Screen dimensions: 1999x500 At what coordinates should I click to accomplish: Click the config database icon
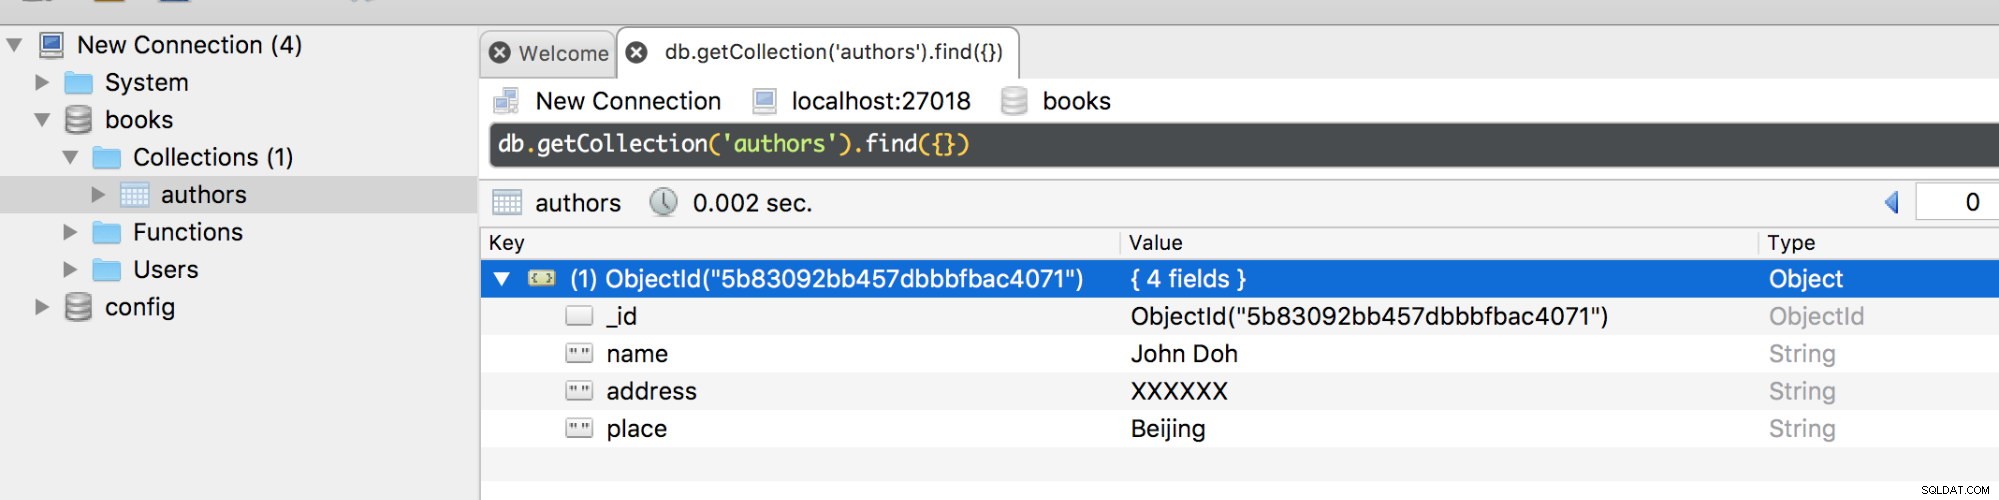tap(78, 307)
